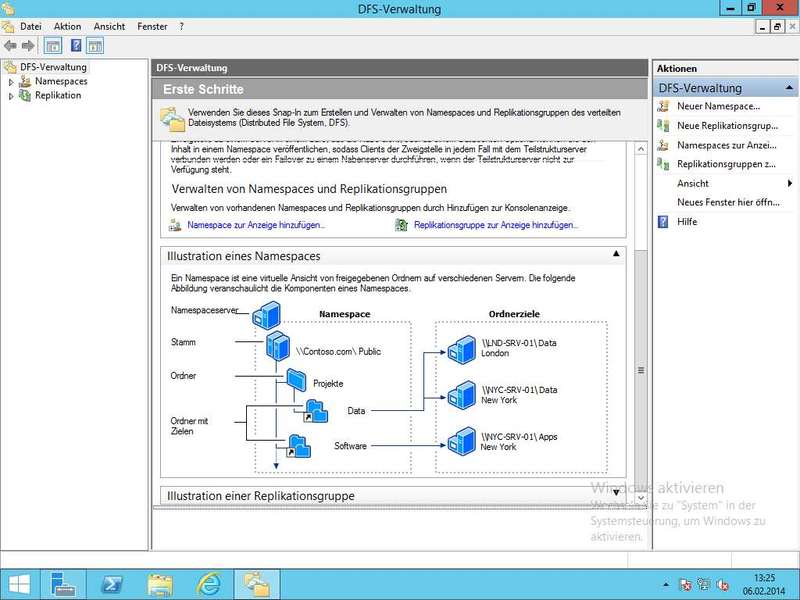Open Server Manager from the taskbar
This screenshot has height=600, width=800.
[x=66, y=583]
